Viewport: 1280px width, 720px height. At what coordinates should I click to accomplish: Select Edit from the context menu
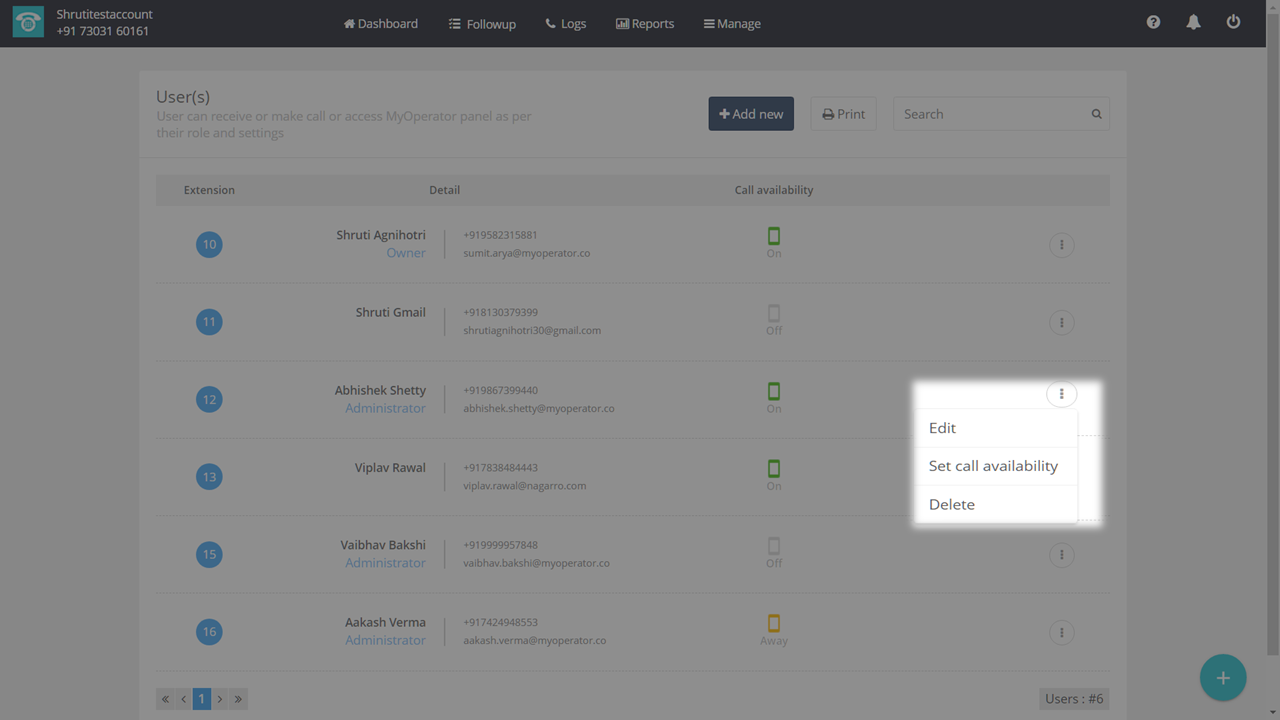(942, 428)
